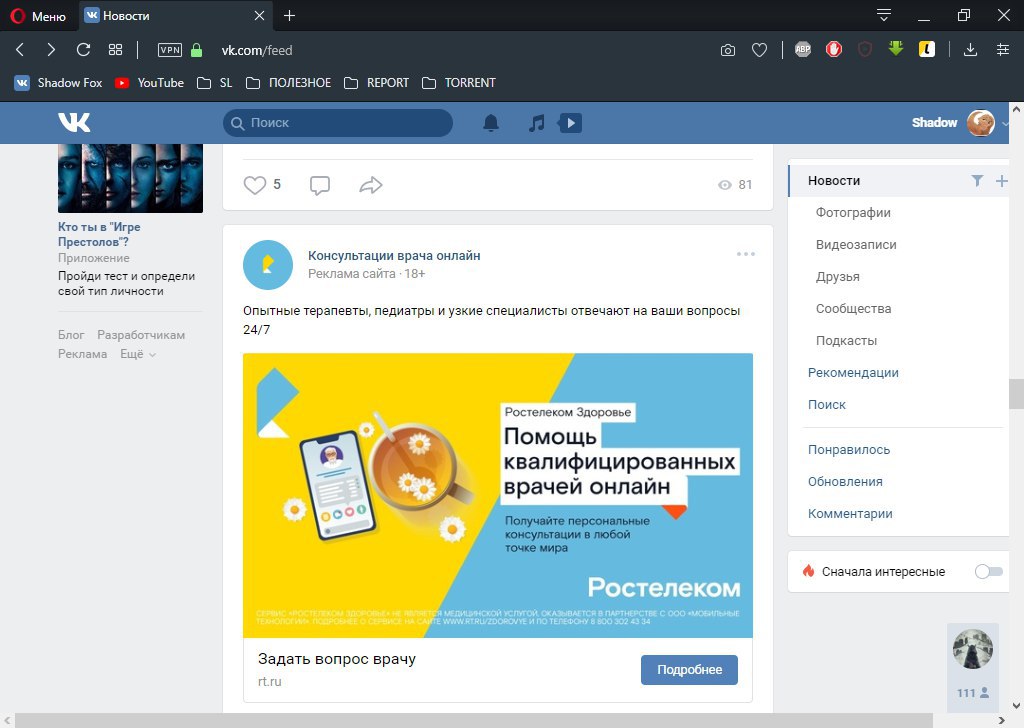
Task: Open the red stop-hand blocker extension
Action: tap(834, 49)
